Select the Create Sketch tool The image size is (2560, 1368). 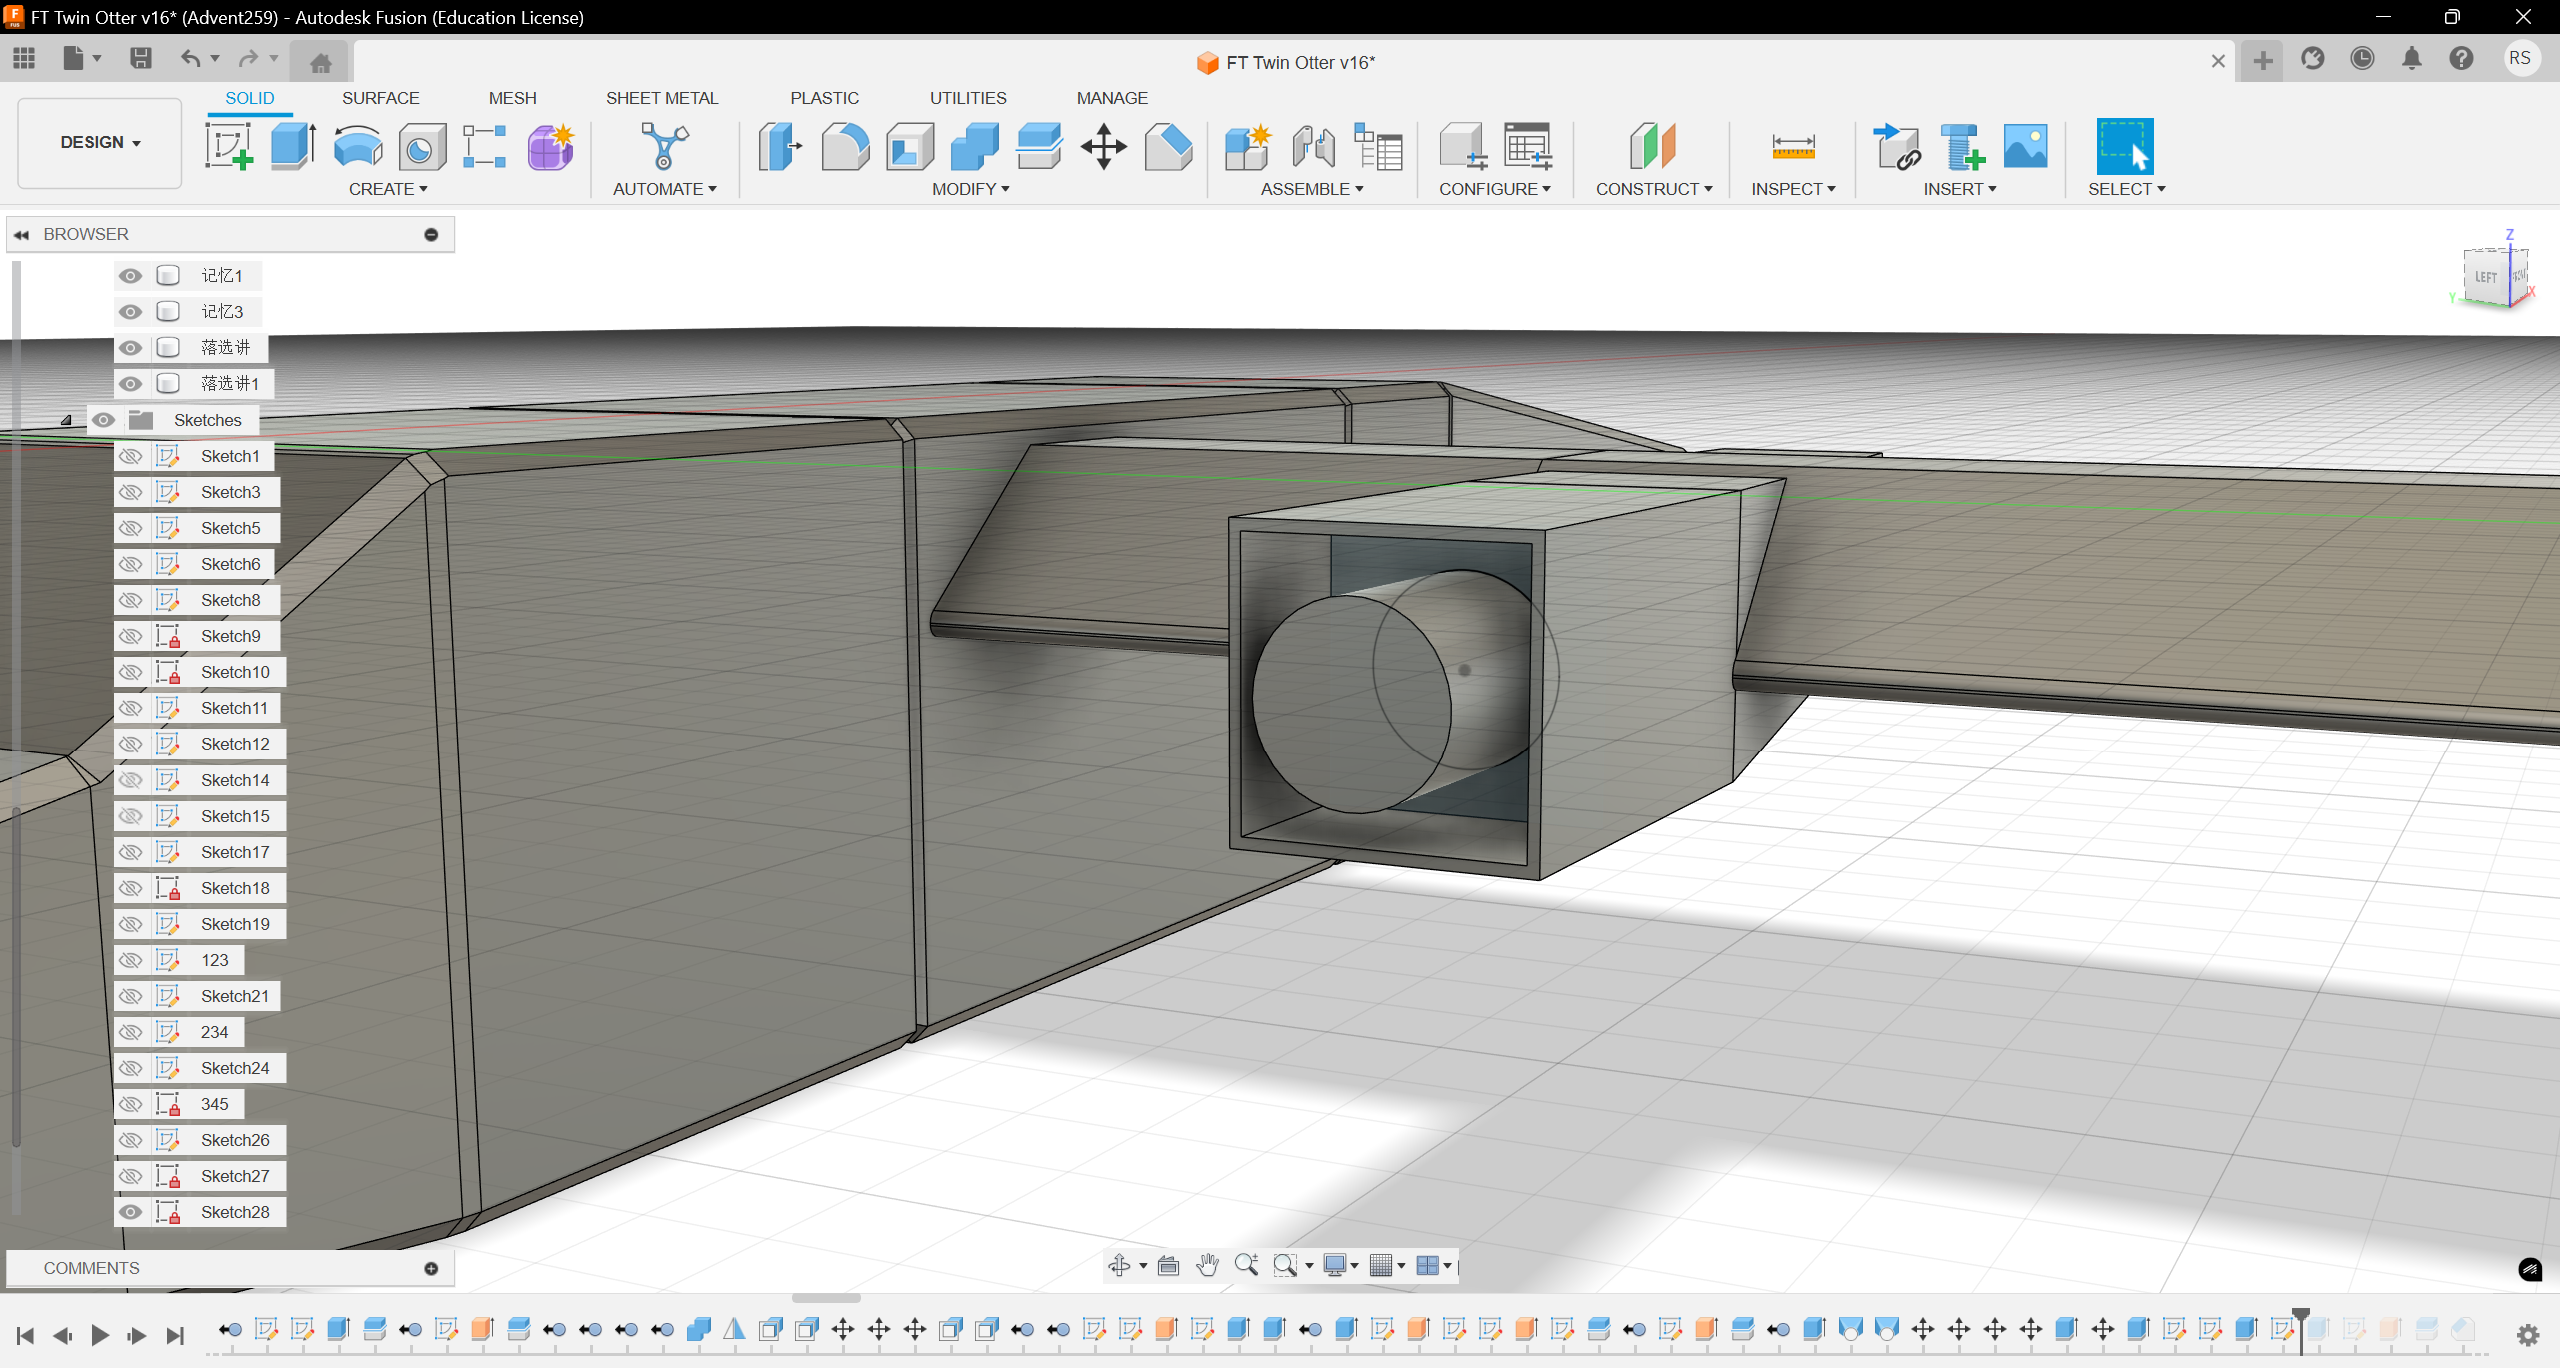228,146
